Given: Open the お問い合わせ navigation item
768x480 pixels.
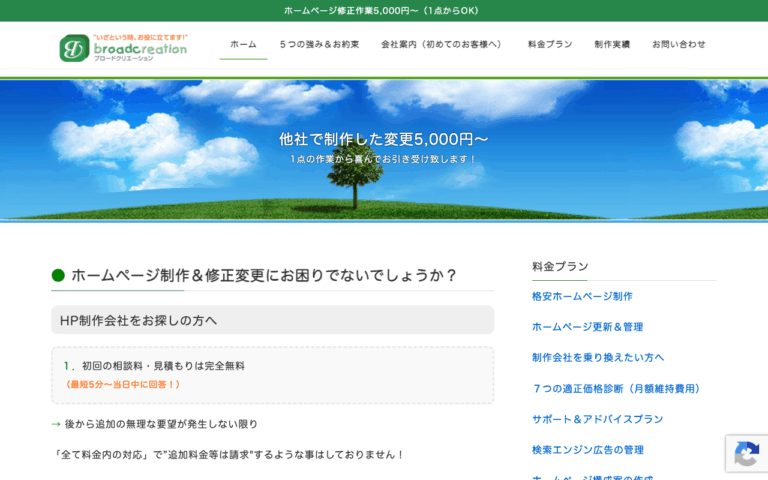Looking at the screenshot, I should [x=678, y=44].
